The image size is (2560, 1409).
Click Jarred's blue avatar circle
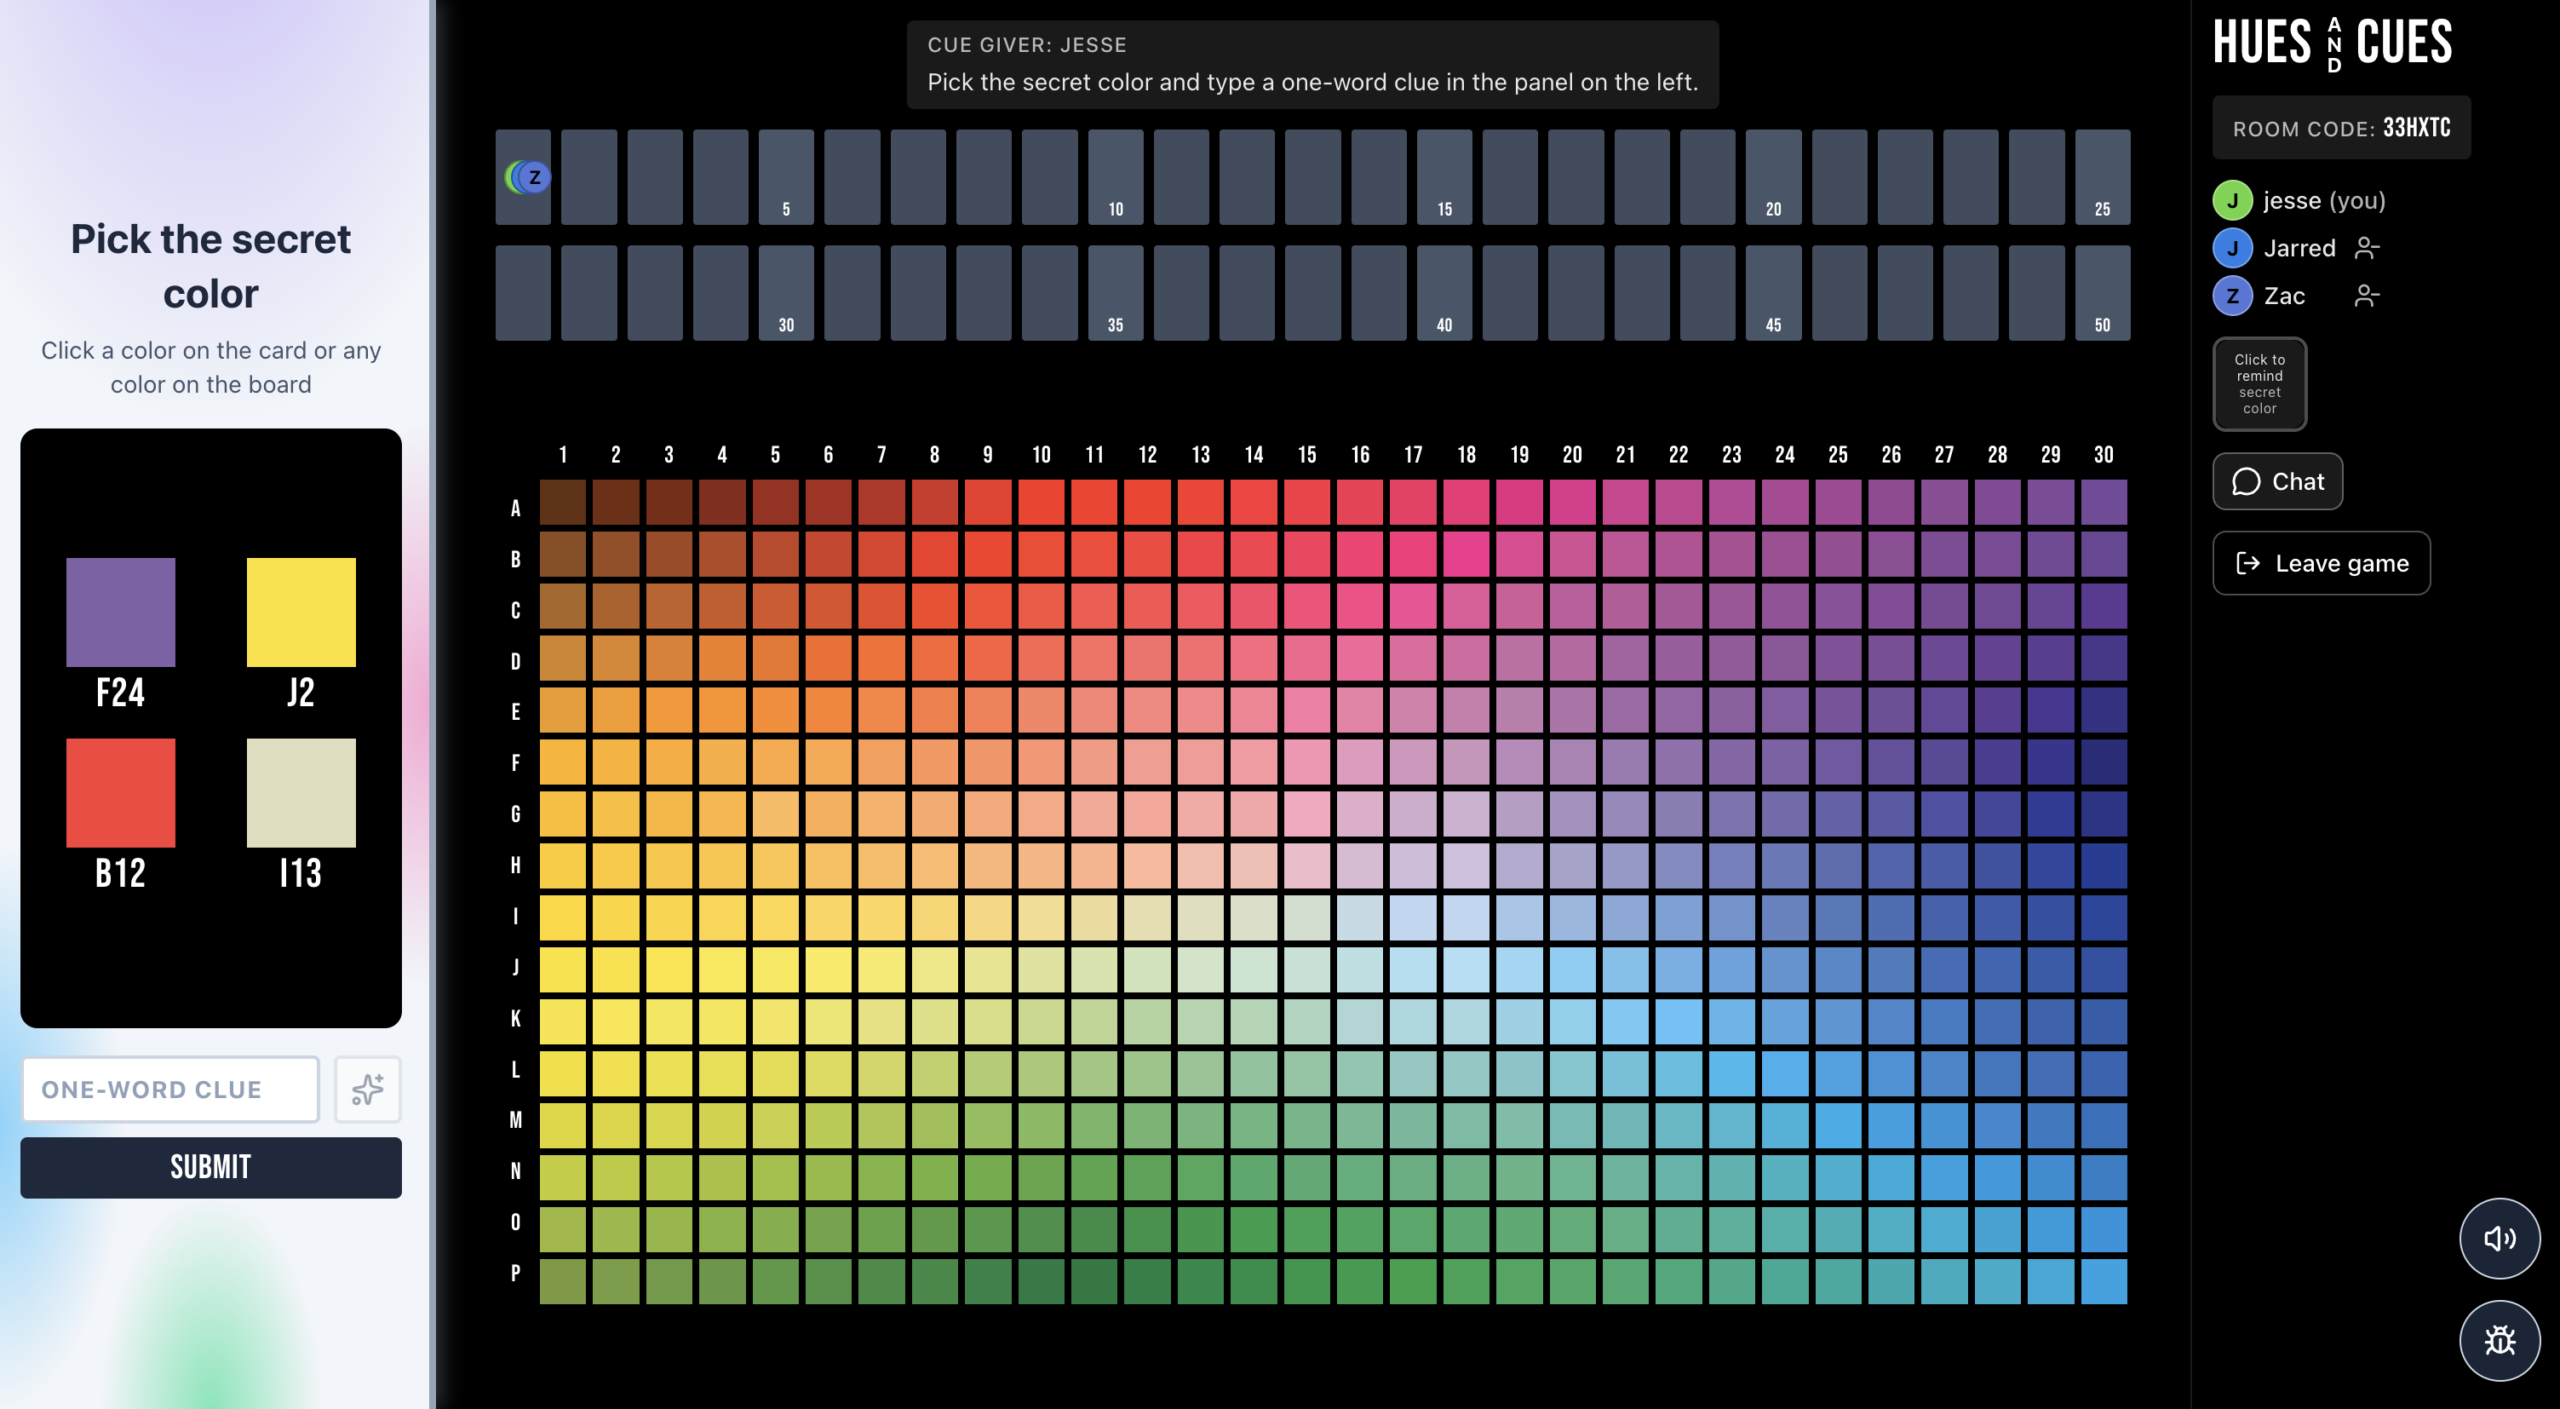coord(2232,248)
